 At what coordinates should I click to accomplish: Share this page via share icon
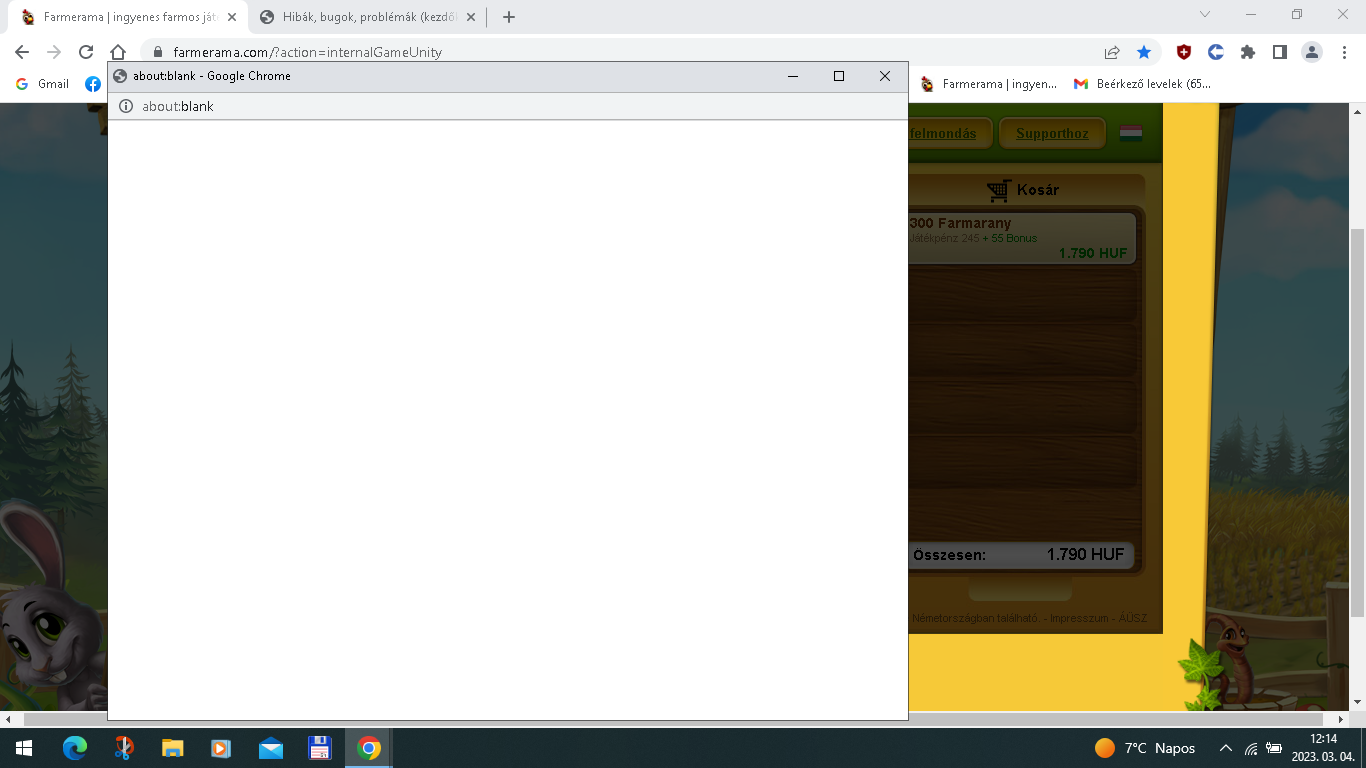1112,52
